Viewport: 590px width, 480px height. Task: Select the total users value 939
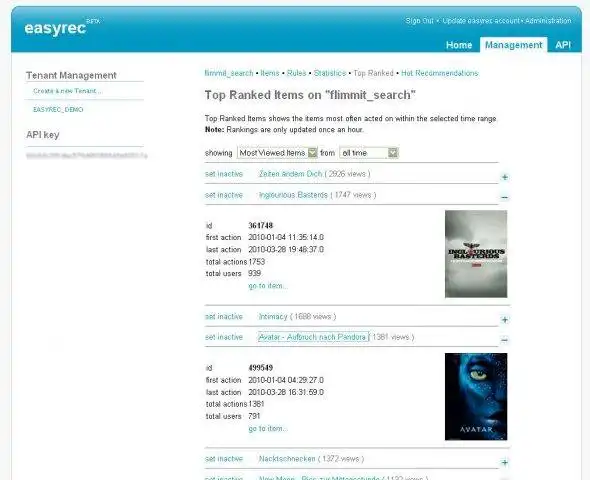point(254,273)
